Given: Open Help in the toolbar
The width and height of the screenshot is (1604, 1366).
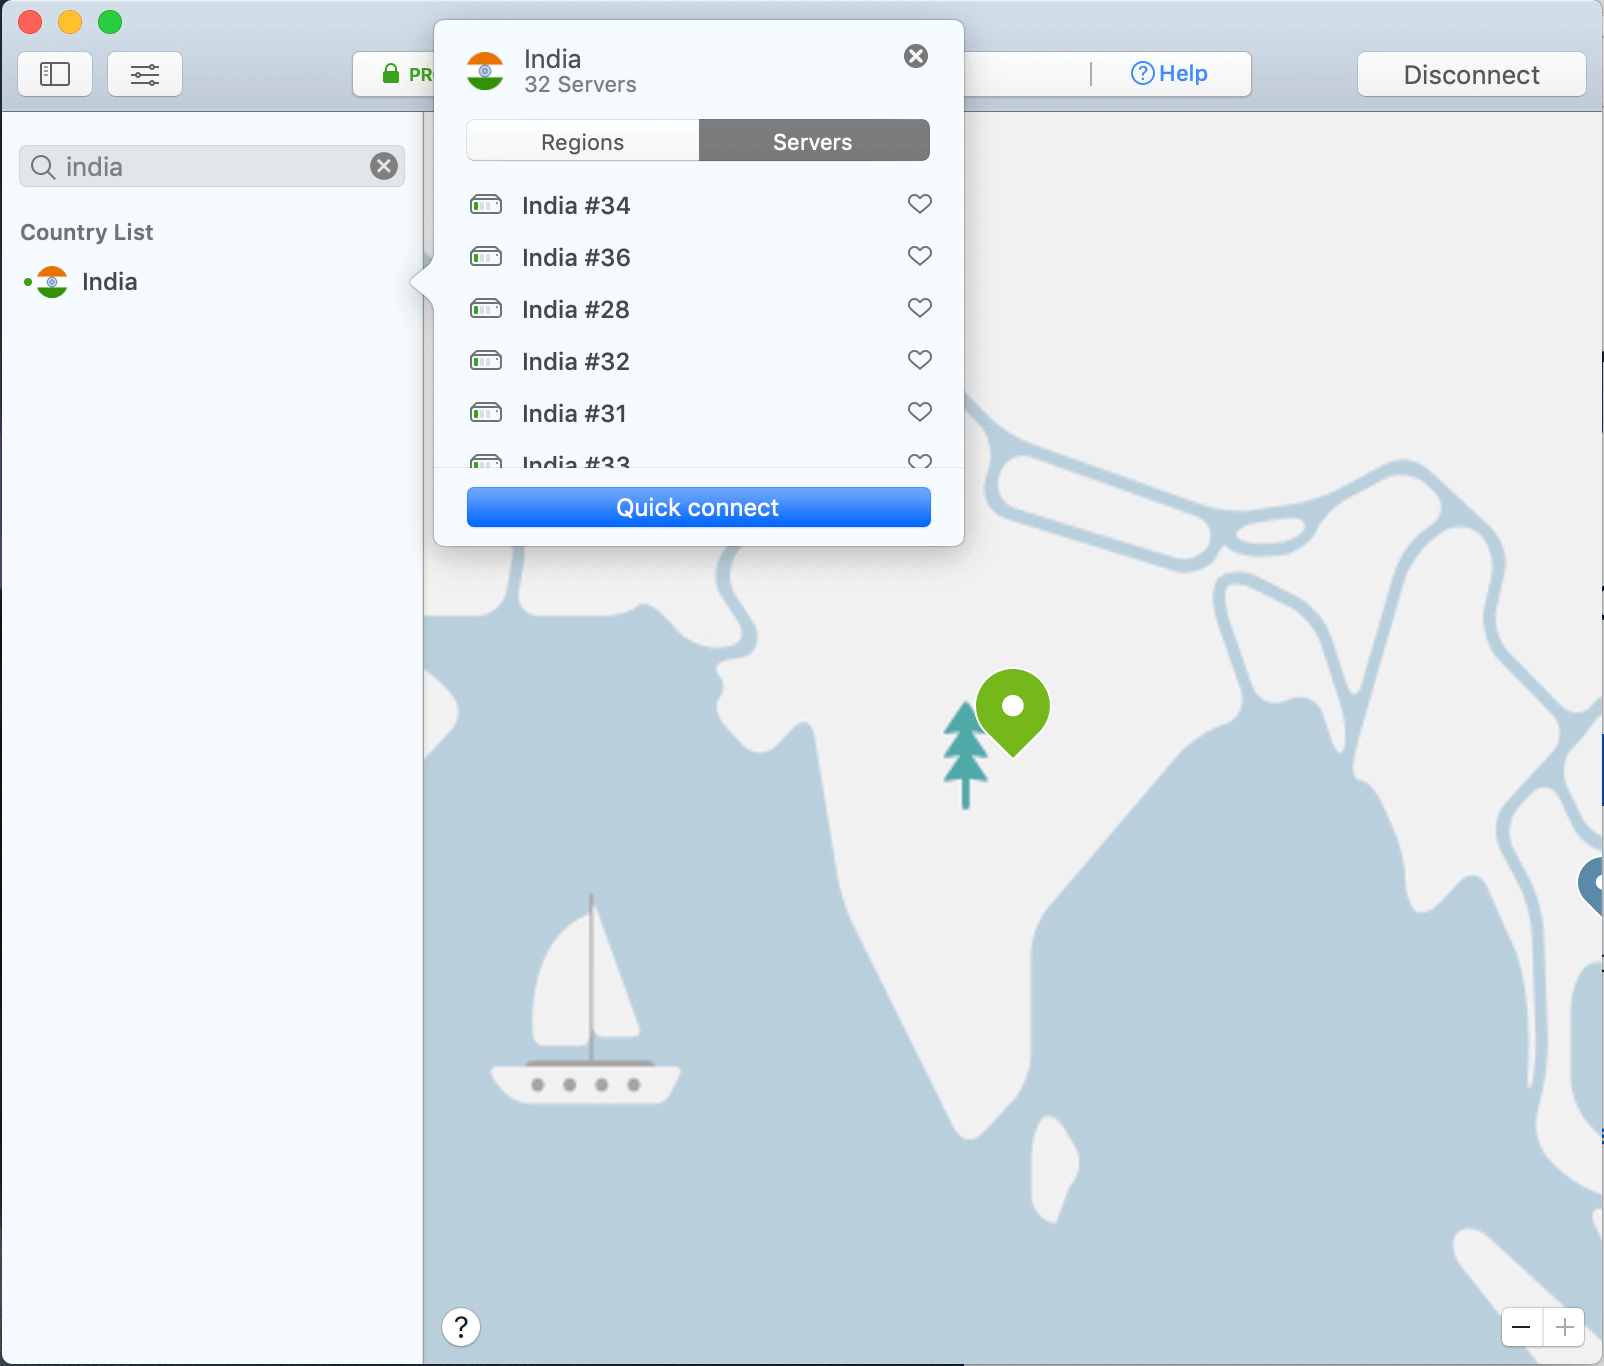Looking at the screenshot, I should coord(1169,73).
